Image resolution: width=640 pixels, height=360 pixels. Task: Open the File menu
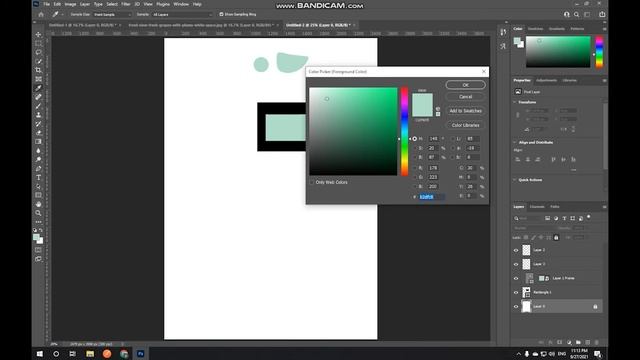click(47, 4)
